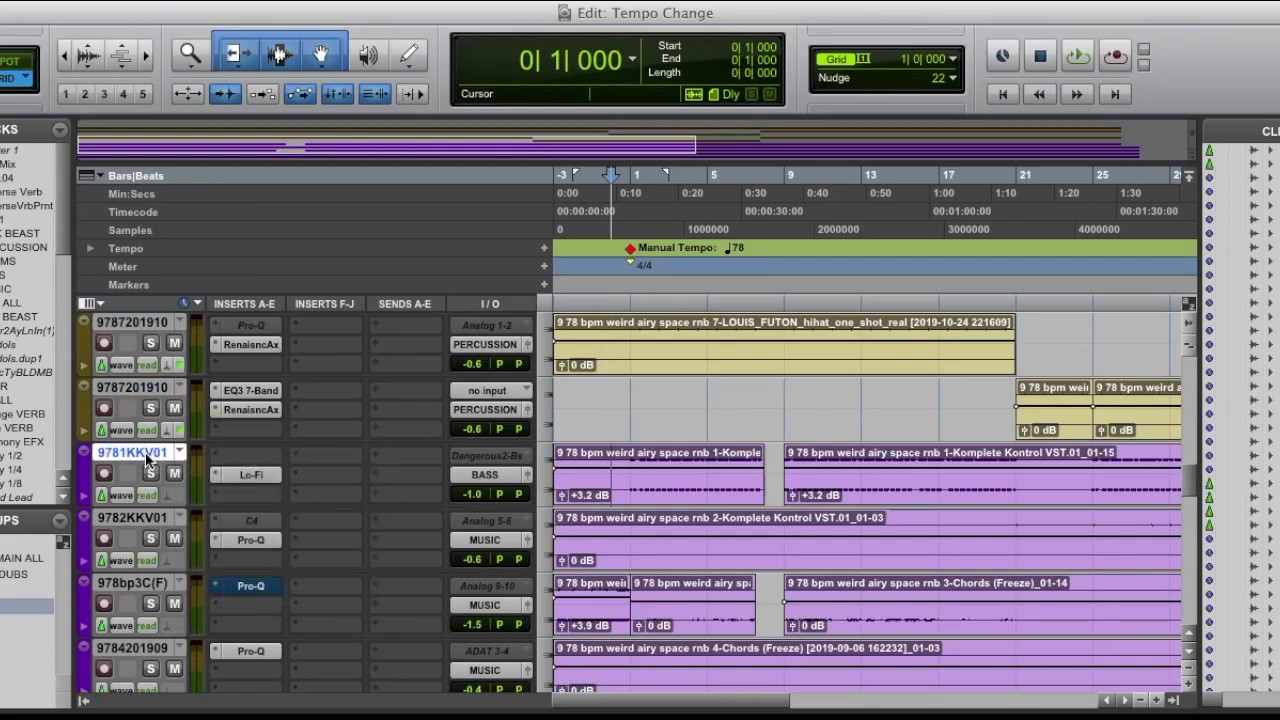Open the 'no input' input selector
Image resolution: width=1280 pixels, height=720 pixels.
click(x=491, y=390)
